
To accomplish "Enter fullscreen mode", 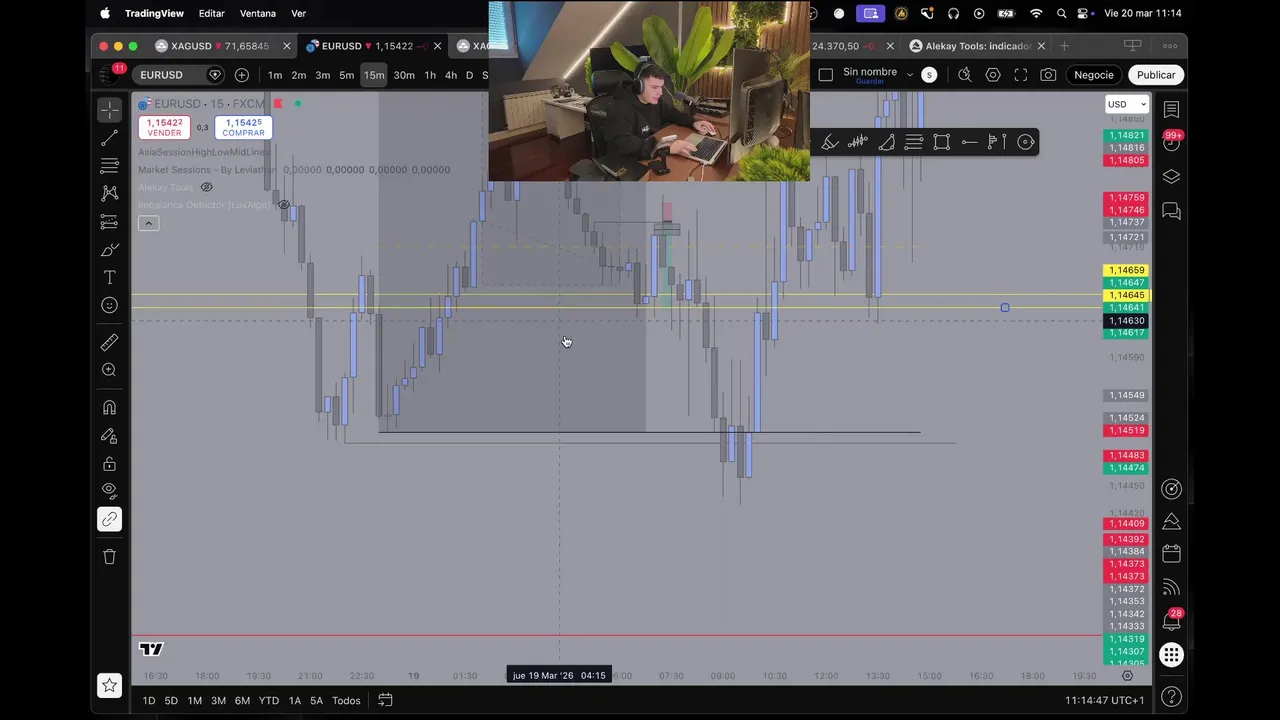I will click(1021, 75).
